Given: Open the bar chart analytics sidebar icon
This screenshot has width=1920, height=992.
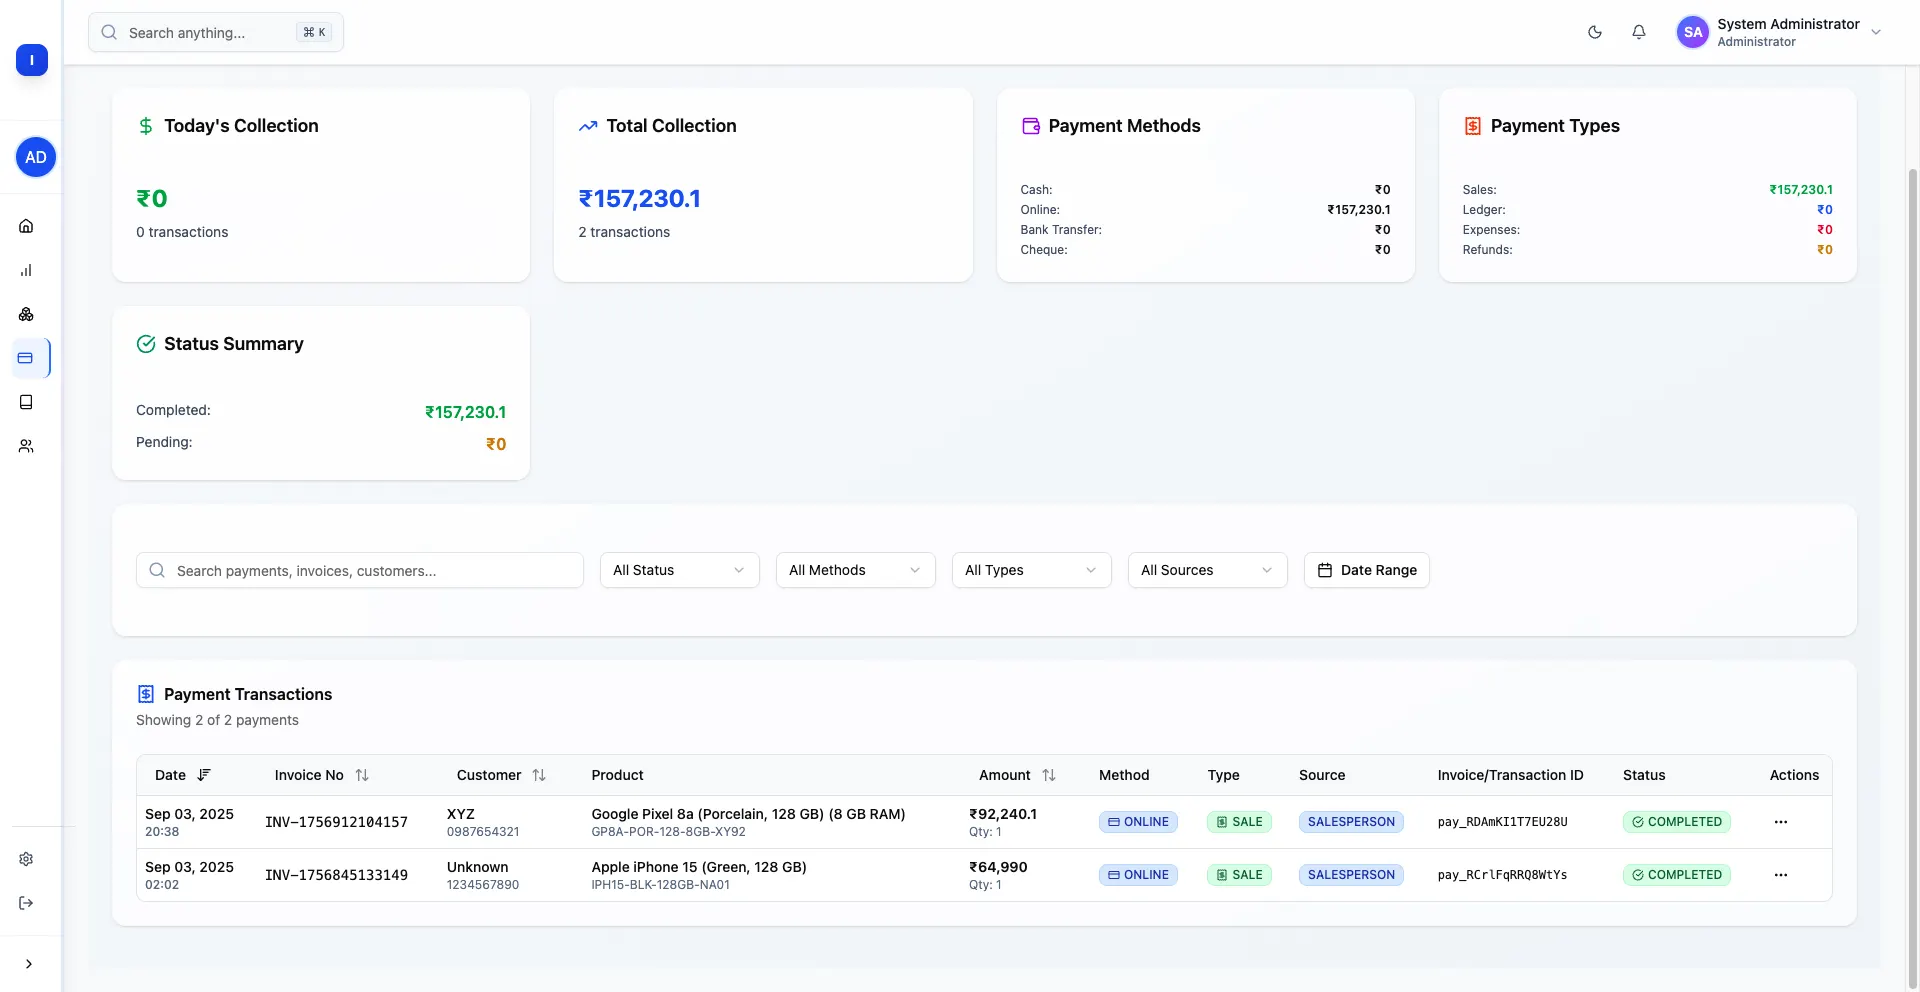Looking at the screenshot, I should tap(26, 270).
